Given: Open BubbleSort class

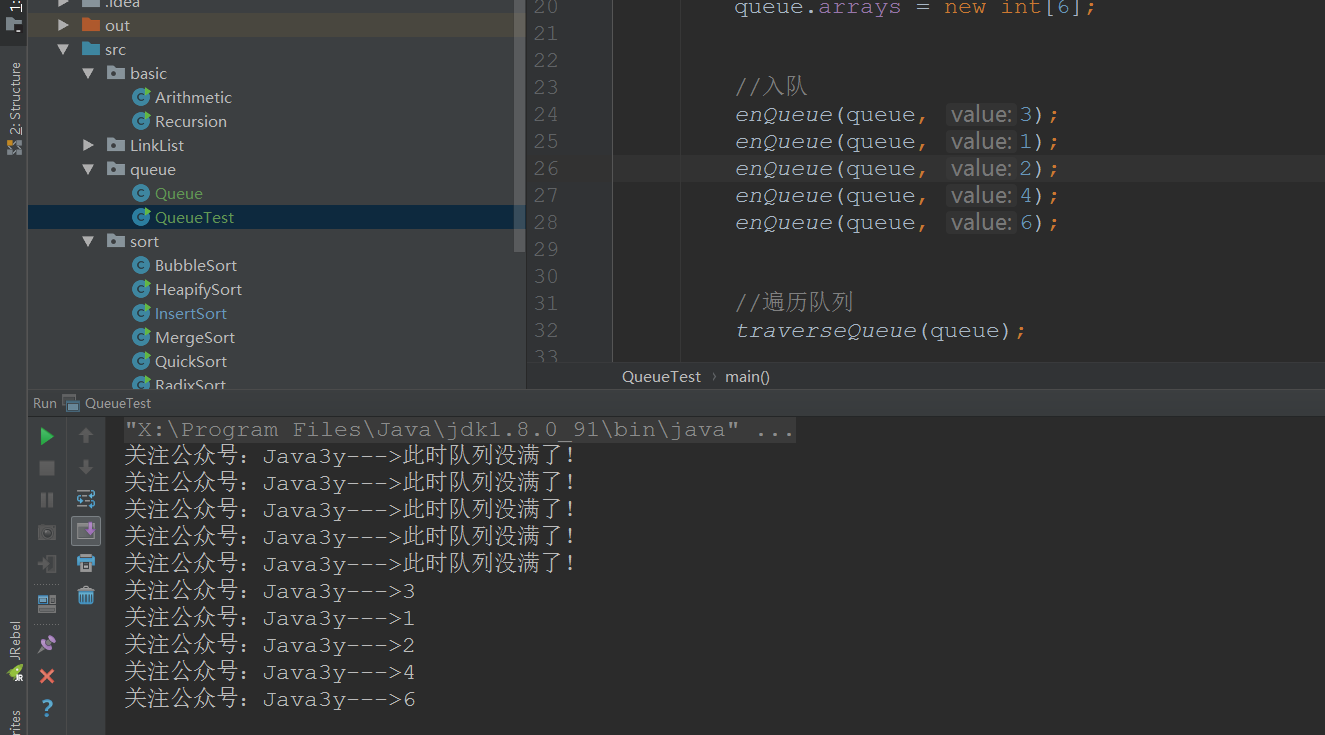Looking at the screenshot, I should pos(196,265).
